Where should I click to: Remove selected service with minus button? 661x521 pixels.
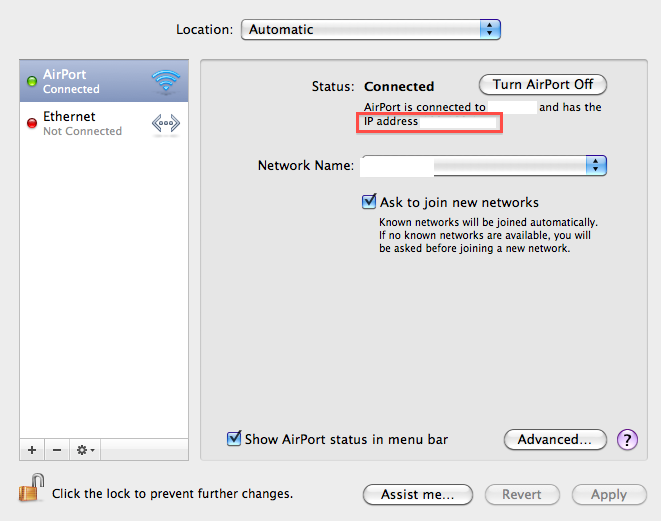[x=57, y=450]
